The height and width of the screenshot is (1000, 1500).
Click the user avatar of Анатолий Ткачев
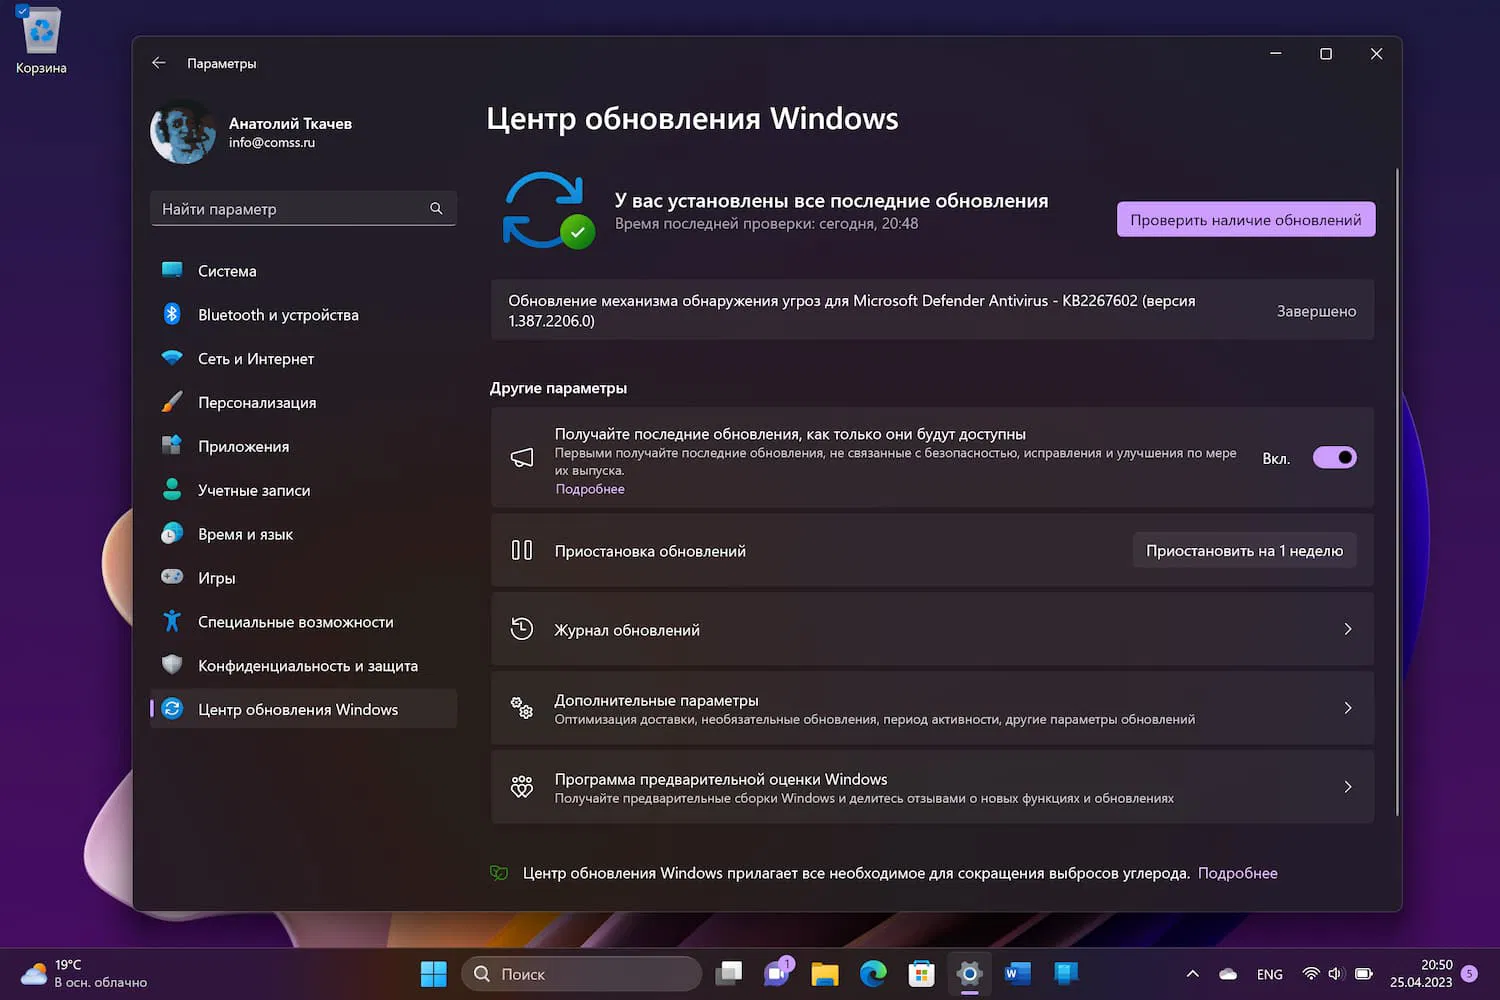coord(182,132)
